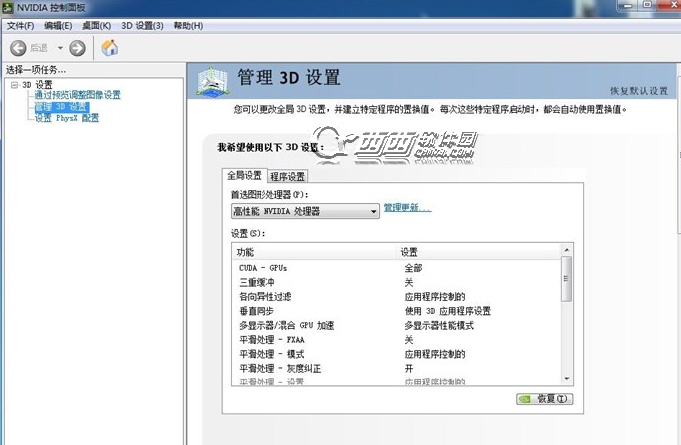
Task: Select 多显示器/混合 GPU 加速 row
Action: pos(397,325)
